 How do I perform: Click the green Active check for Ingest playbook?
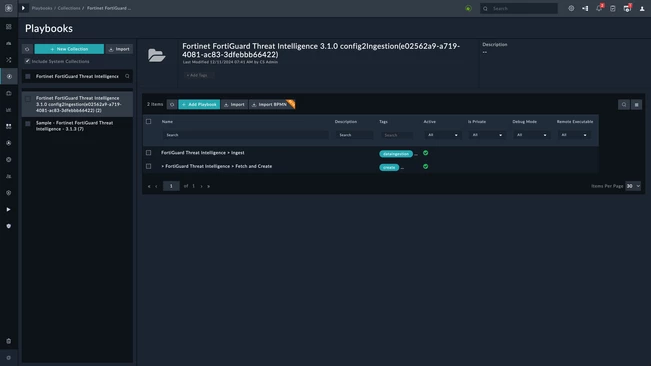[426, 153]
